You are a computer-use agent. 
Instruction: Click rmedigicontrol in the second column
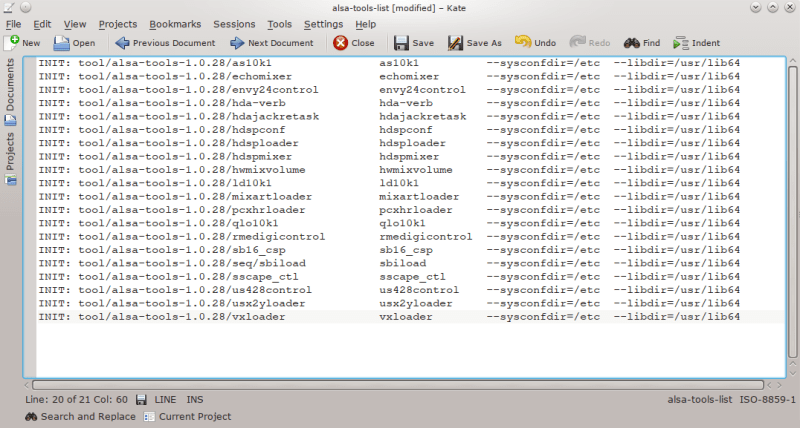[426, 237]
